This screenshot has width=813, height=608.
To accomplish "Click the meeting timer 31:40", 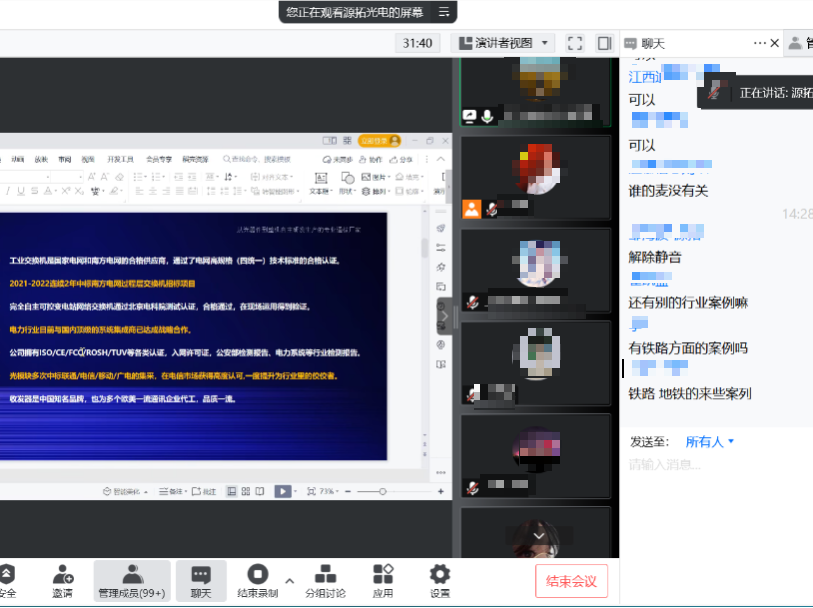I will click(x=417, y=43).
